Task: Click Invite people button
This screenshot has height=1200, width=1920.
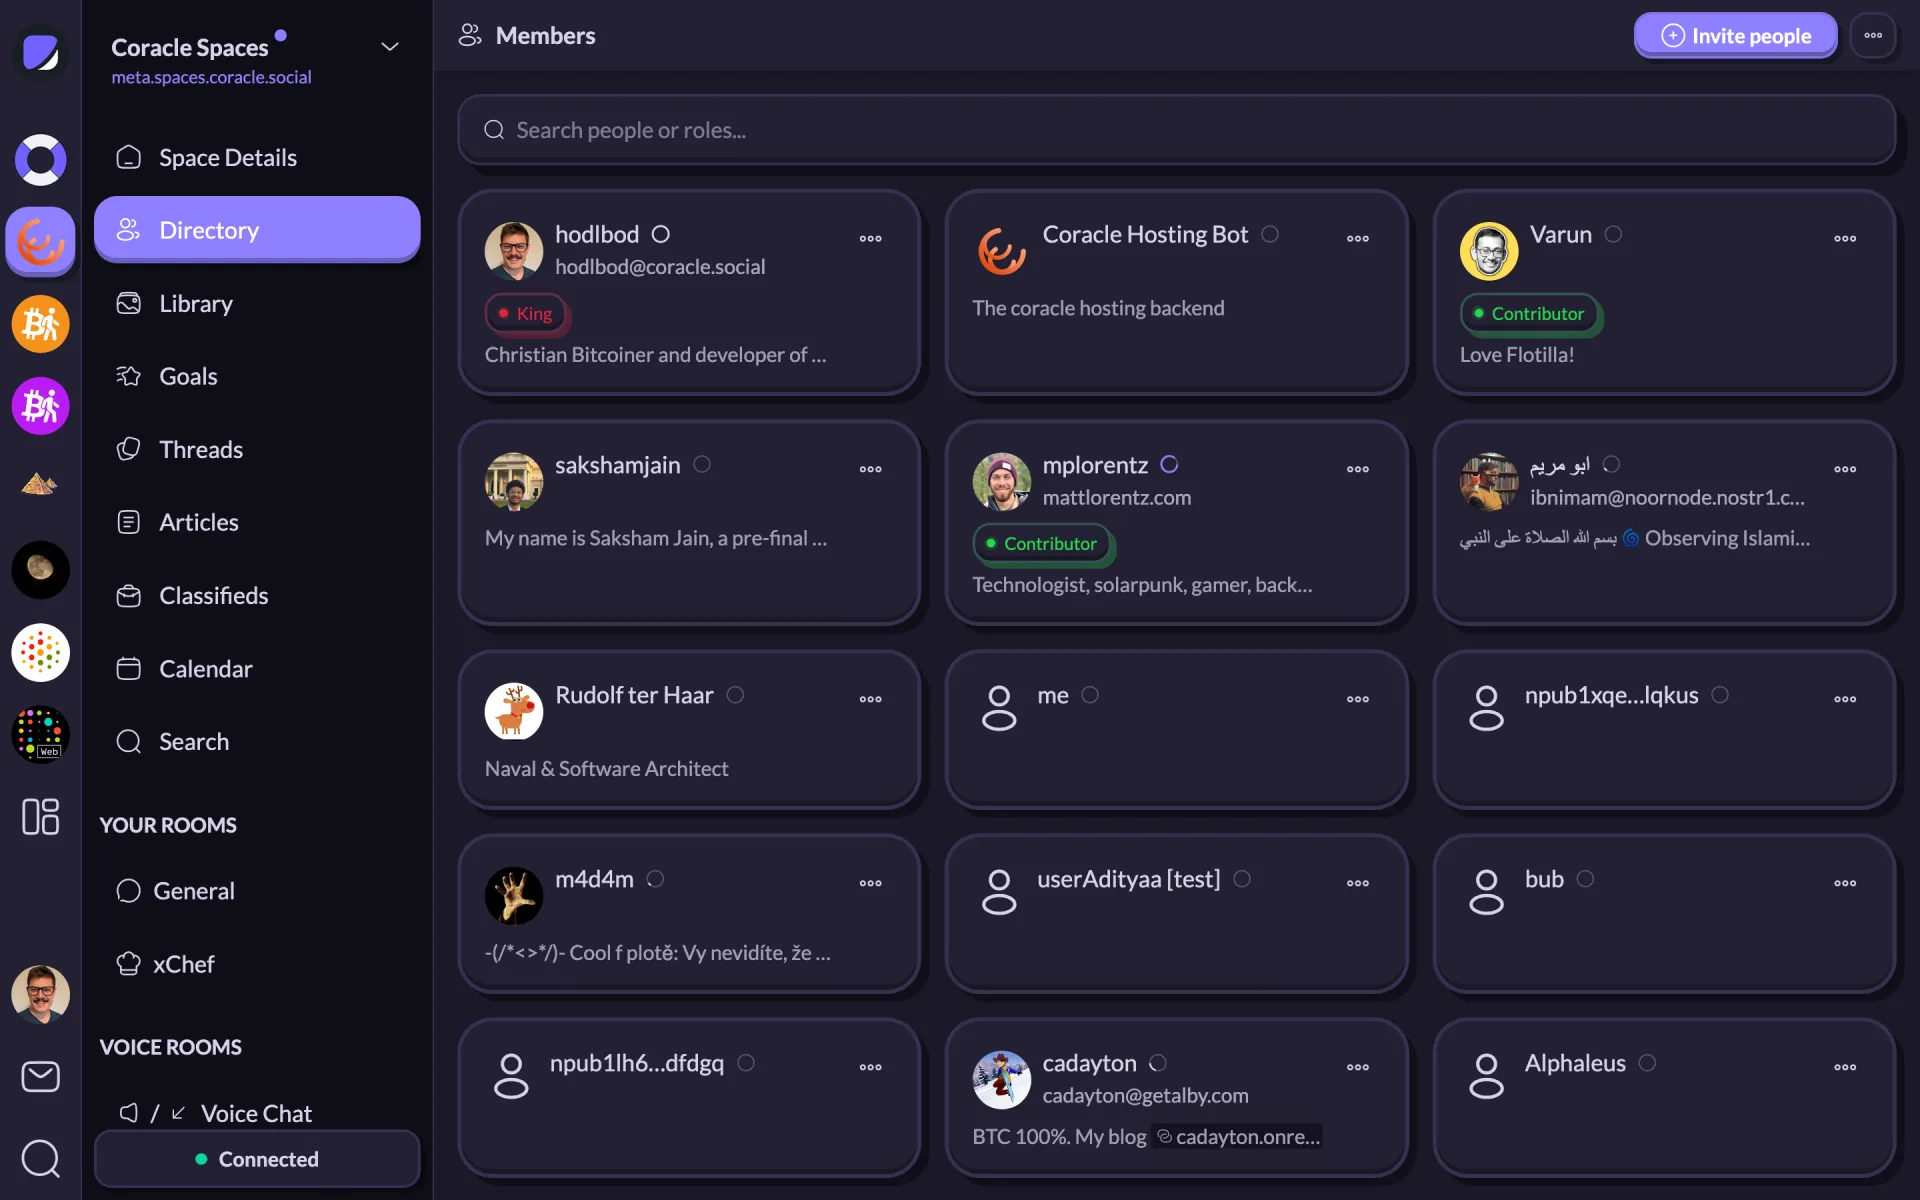Action: point(1736,36)
